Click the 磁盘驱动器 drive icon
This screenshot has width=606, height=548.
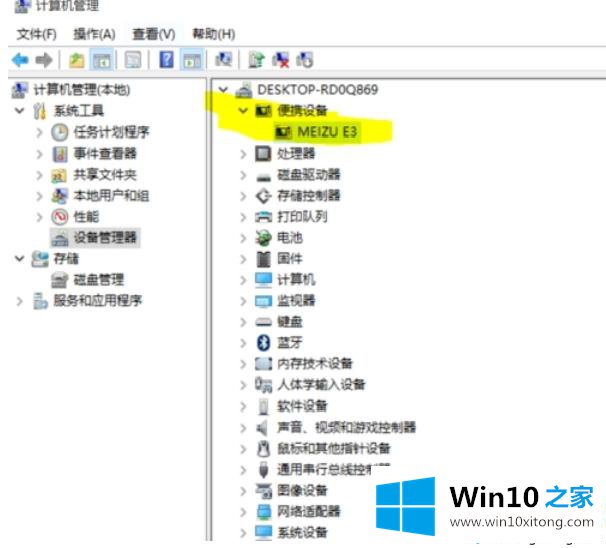264,176
